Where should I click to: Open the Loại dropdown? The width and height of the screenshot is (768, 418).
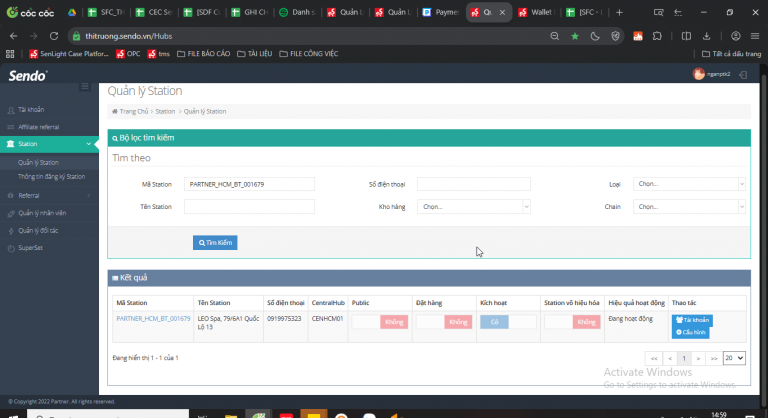689,184
